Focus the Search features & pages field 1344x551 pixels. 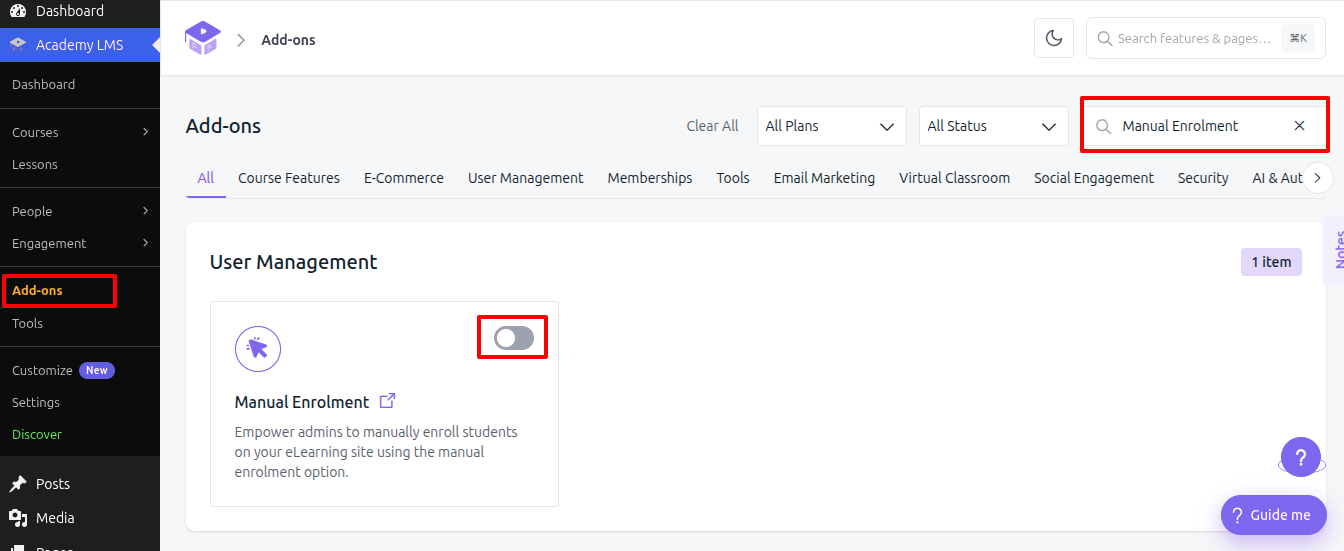[1206, 38]
